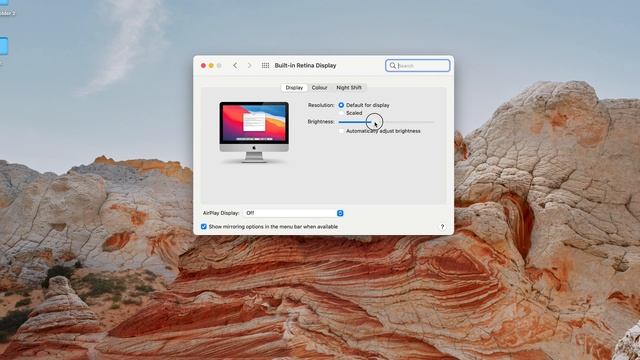
Task: Click the Brightness: label
Action: point(321,122)
